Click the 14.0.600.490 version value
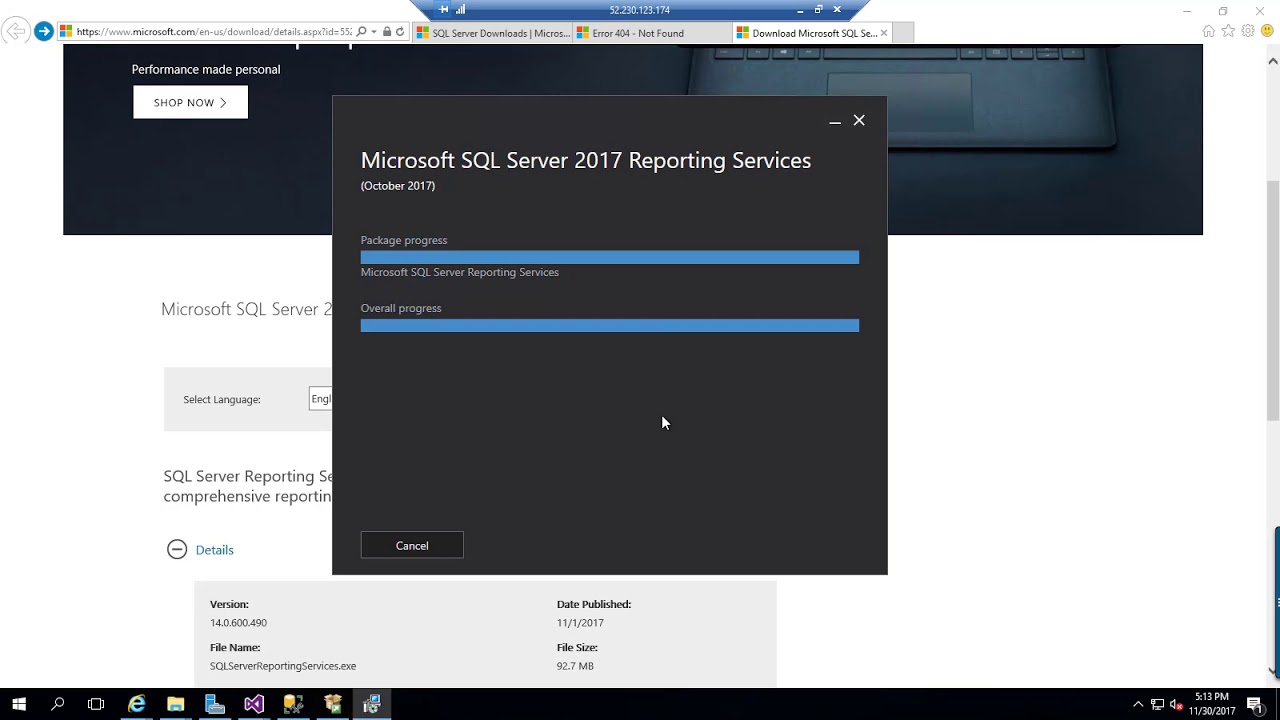The width and height of the screenshot is (1280, 720). (238, 622)
